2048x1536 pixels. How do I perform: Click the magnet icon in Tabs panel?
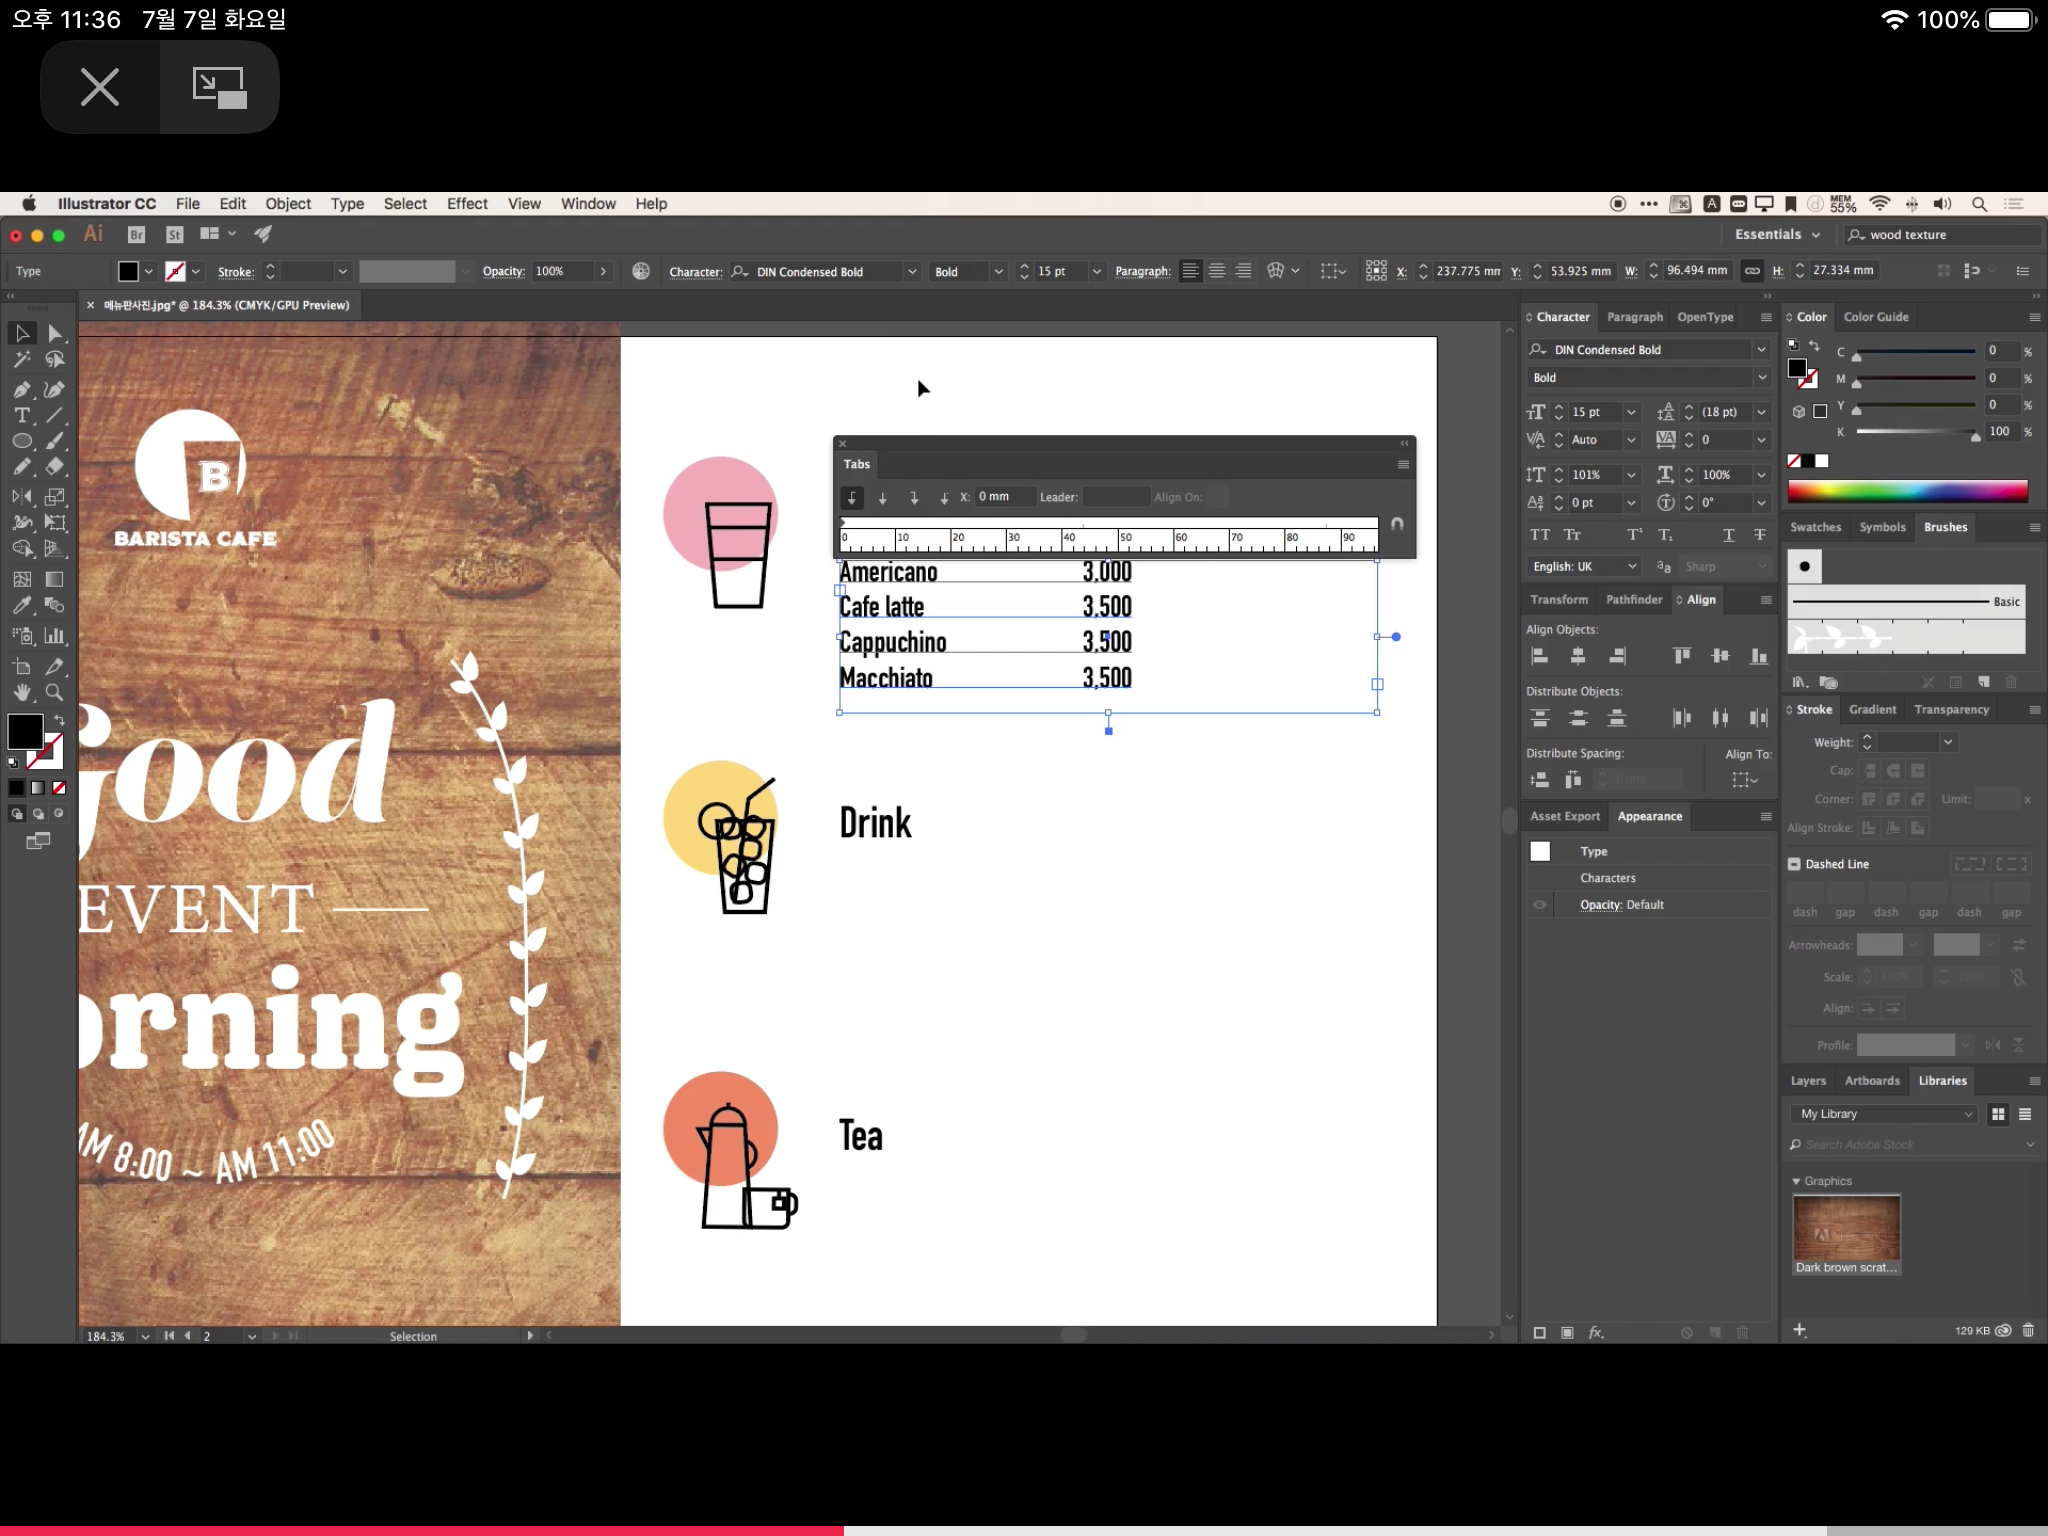tap(1397, 524)
